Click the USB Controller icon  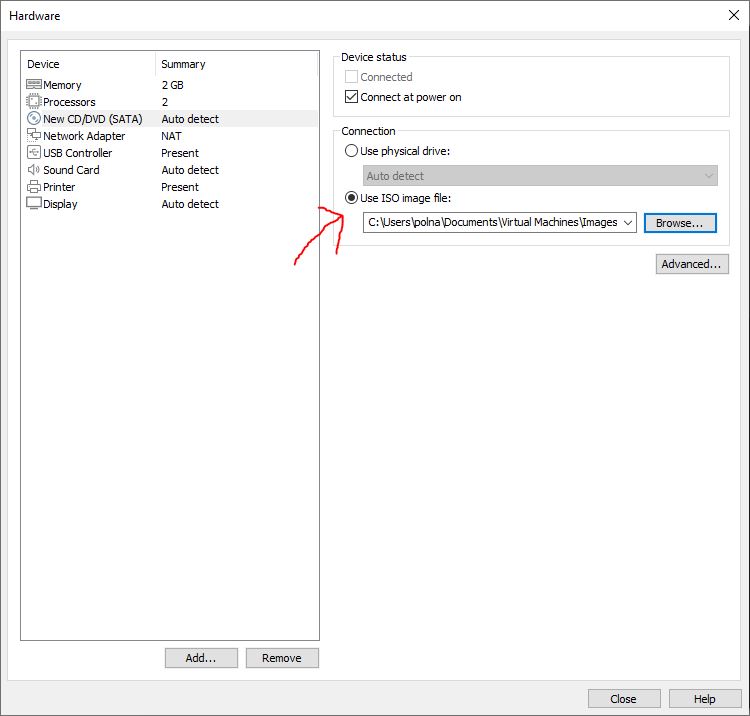click(x=33, y=153)
